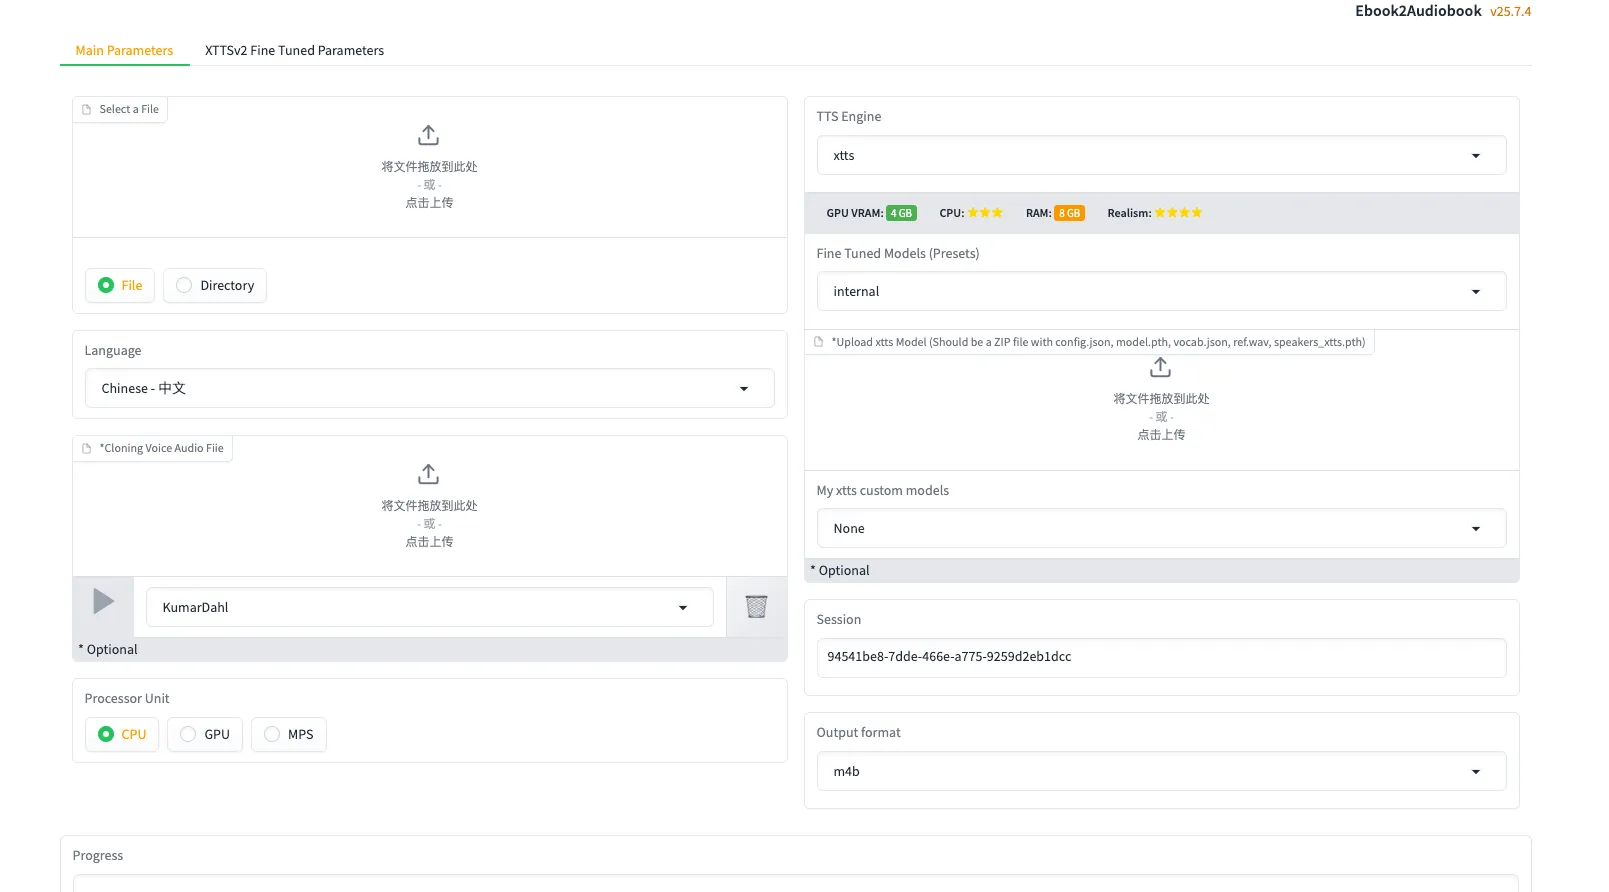Open My xtts custom models dropdown

coord(1161,528)
